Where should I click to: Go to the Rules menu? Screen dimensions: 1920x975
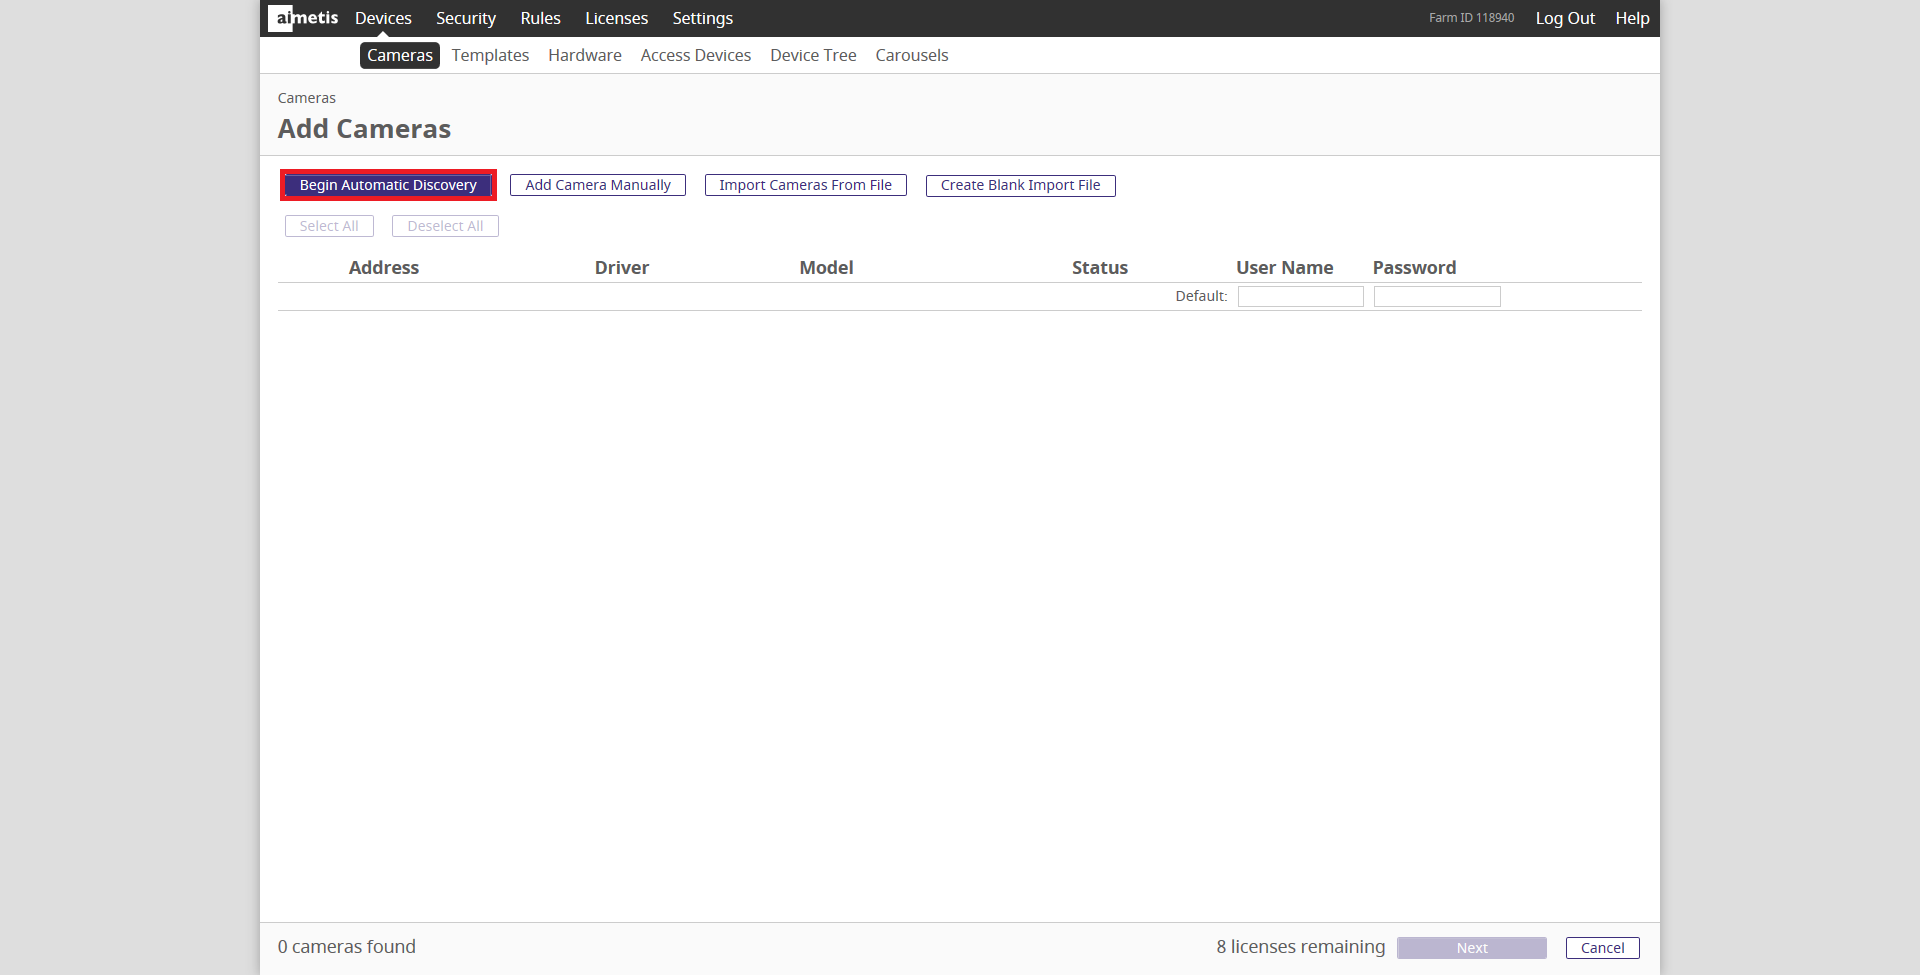540,18
